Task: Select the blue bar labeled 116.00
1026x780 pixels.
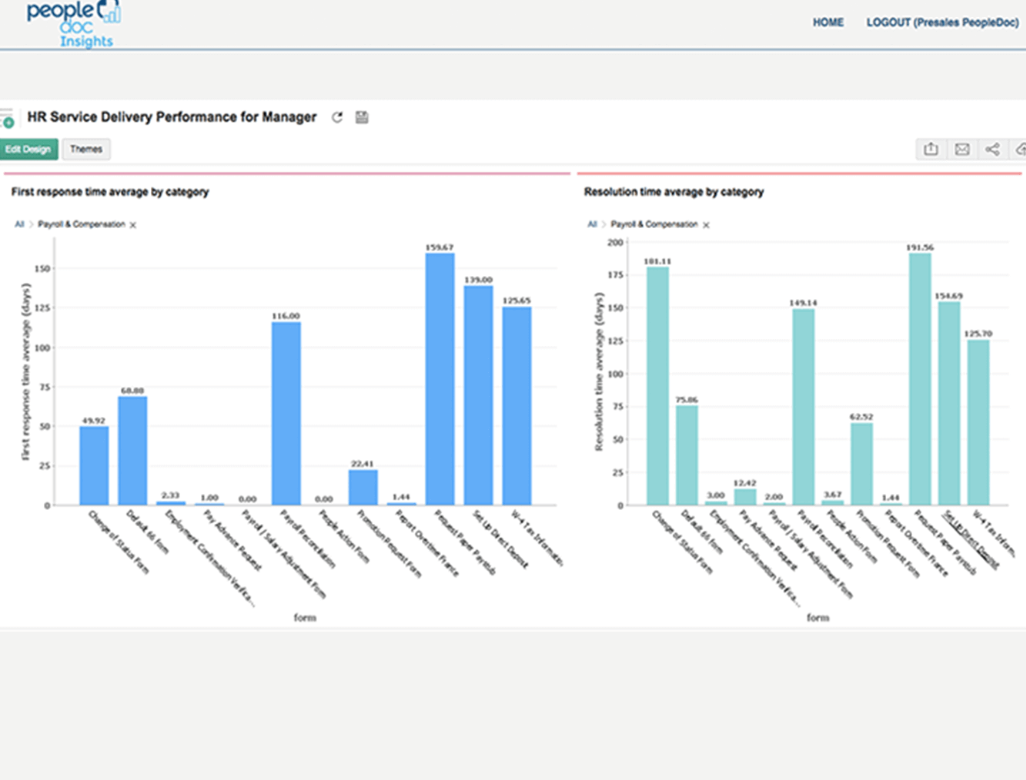Action: [x=286, y=414]
